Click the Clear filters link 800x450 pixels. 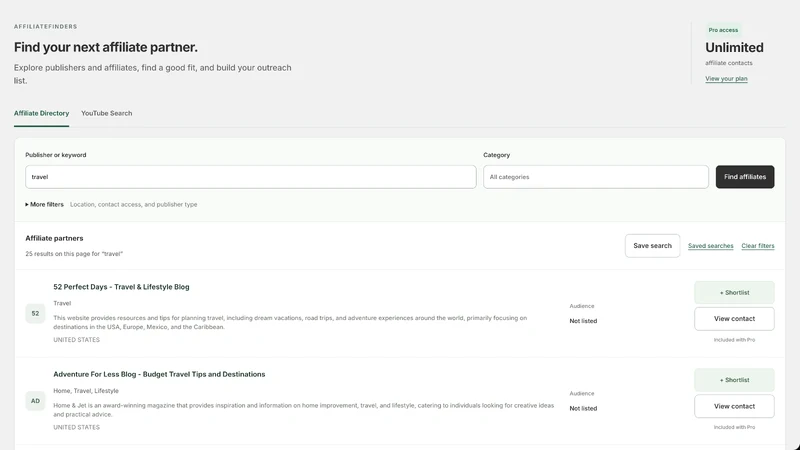(x=758, y=246)
